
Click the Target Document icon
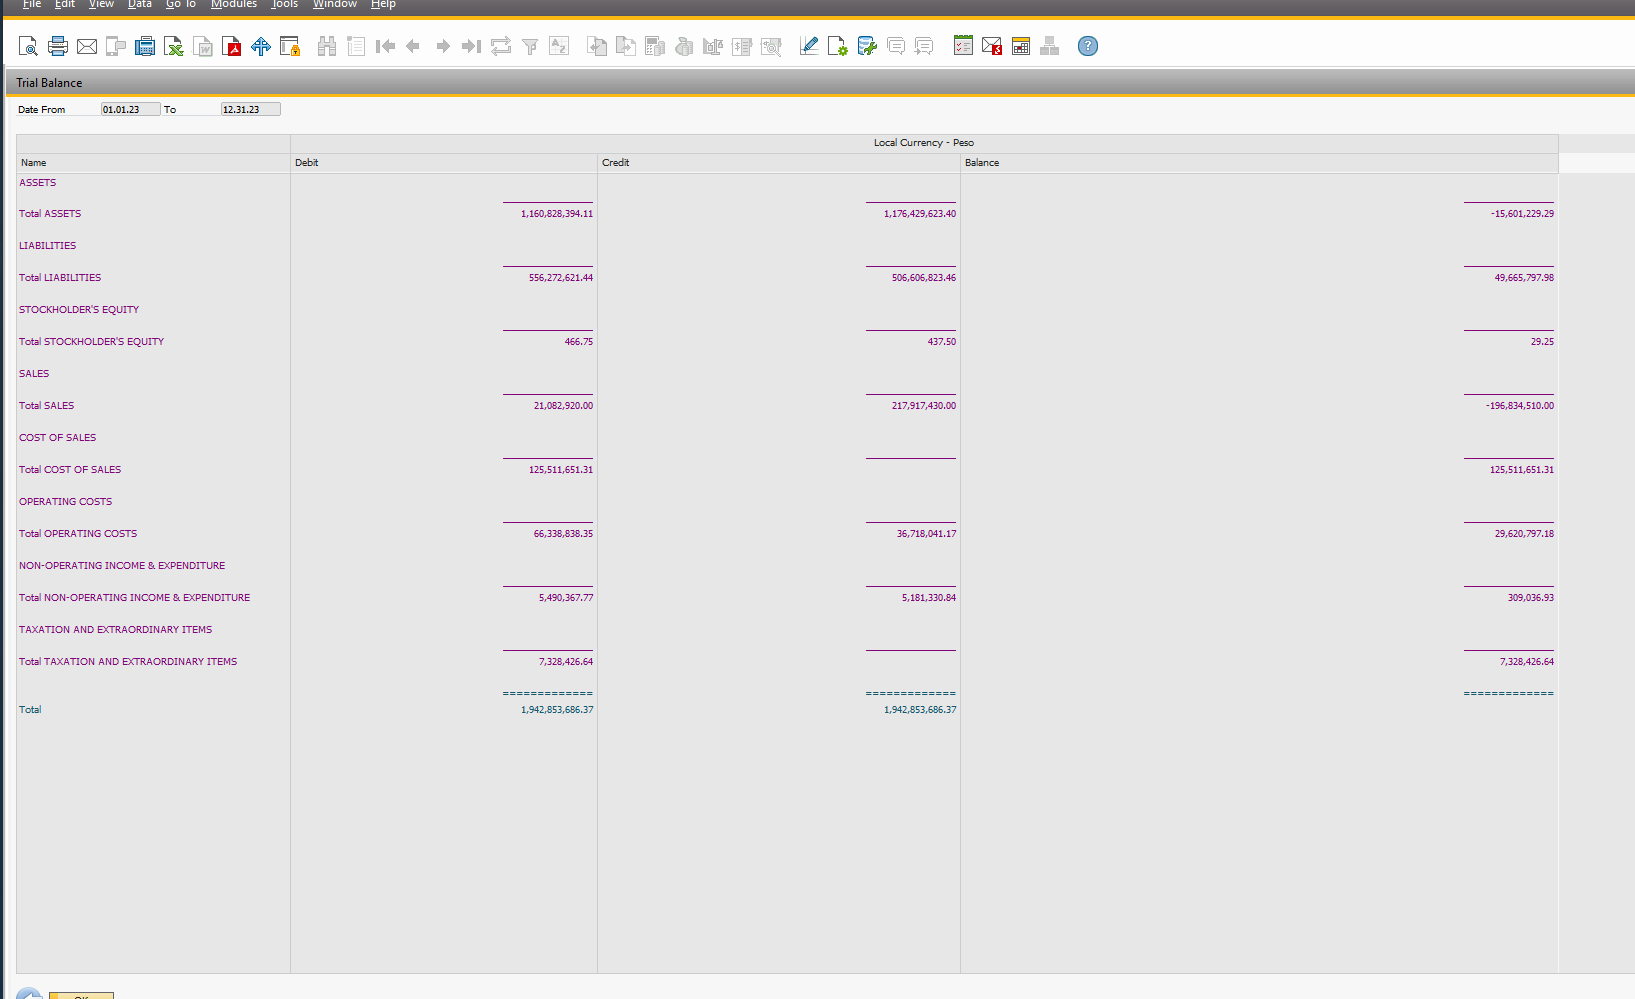click(626, 46)
